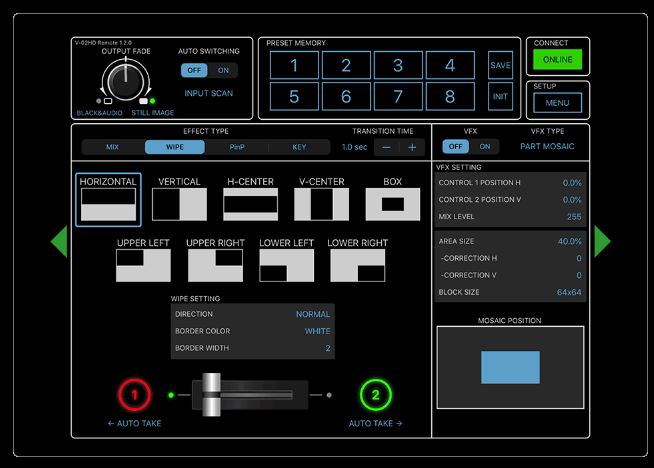Click the AUTO TAKE → label
This screenshot has height=468, width=654.
[x=375, y=423]
